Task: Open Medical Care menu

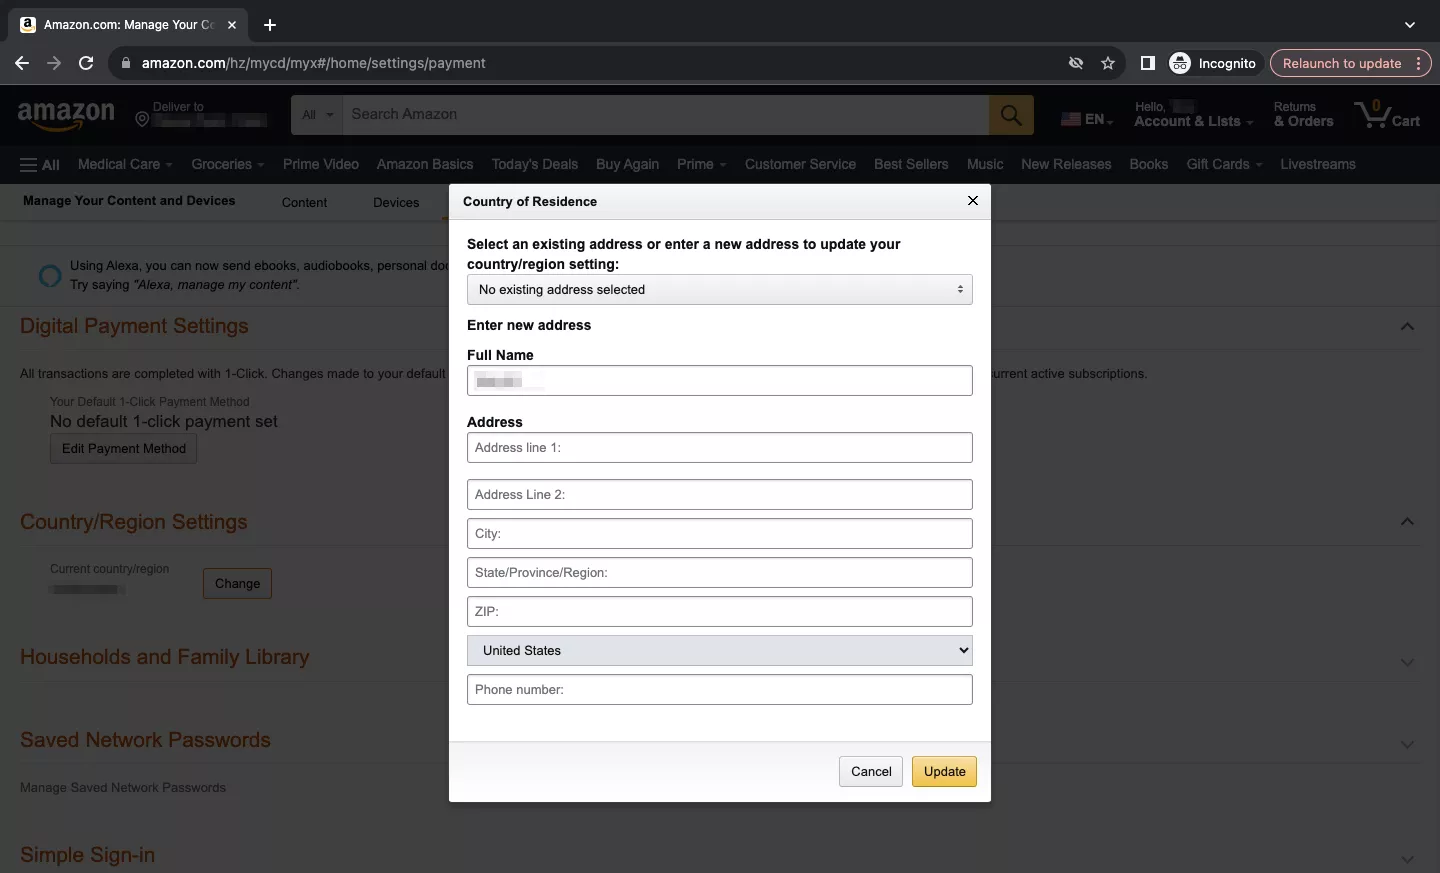Action: (x=125, y=164)
